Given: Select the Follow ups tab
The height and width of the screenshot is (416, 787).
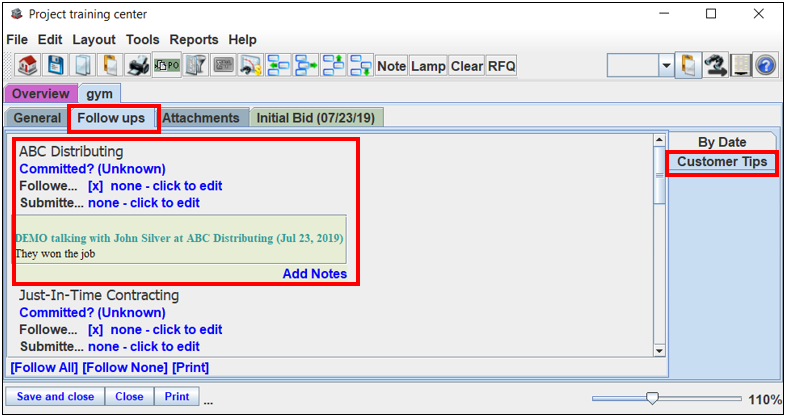Looking at the screenshot, I should pyautogui.click(x=111, y=118).
